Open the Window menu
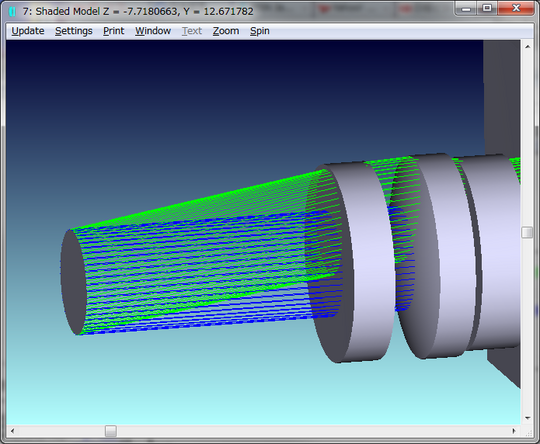The height and width of the screenshot is (444, 540). point(153,31)
